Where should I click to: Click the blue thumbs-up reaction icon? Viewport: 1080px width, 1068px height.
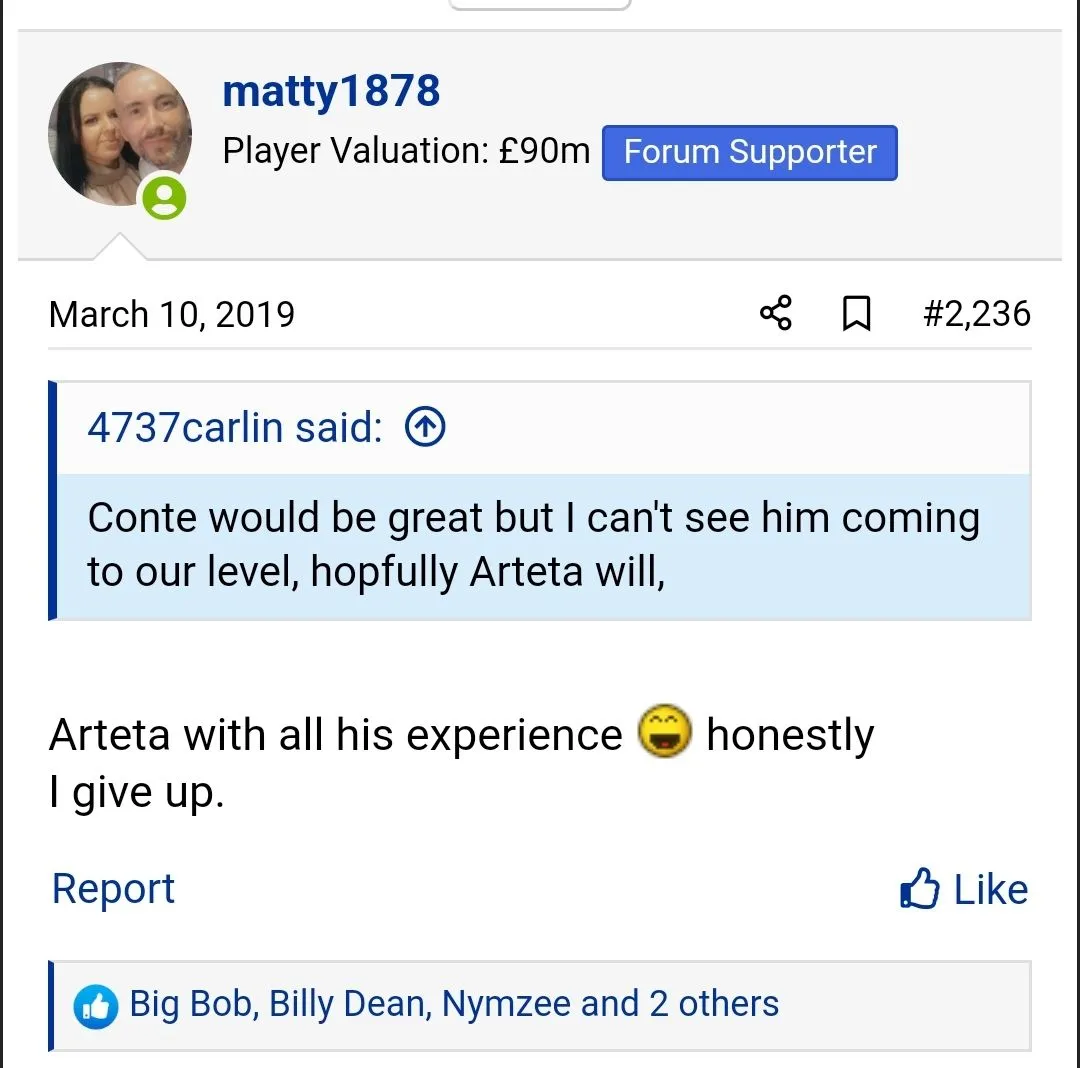pyautogui.click(x=96, y=1006)
